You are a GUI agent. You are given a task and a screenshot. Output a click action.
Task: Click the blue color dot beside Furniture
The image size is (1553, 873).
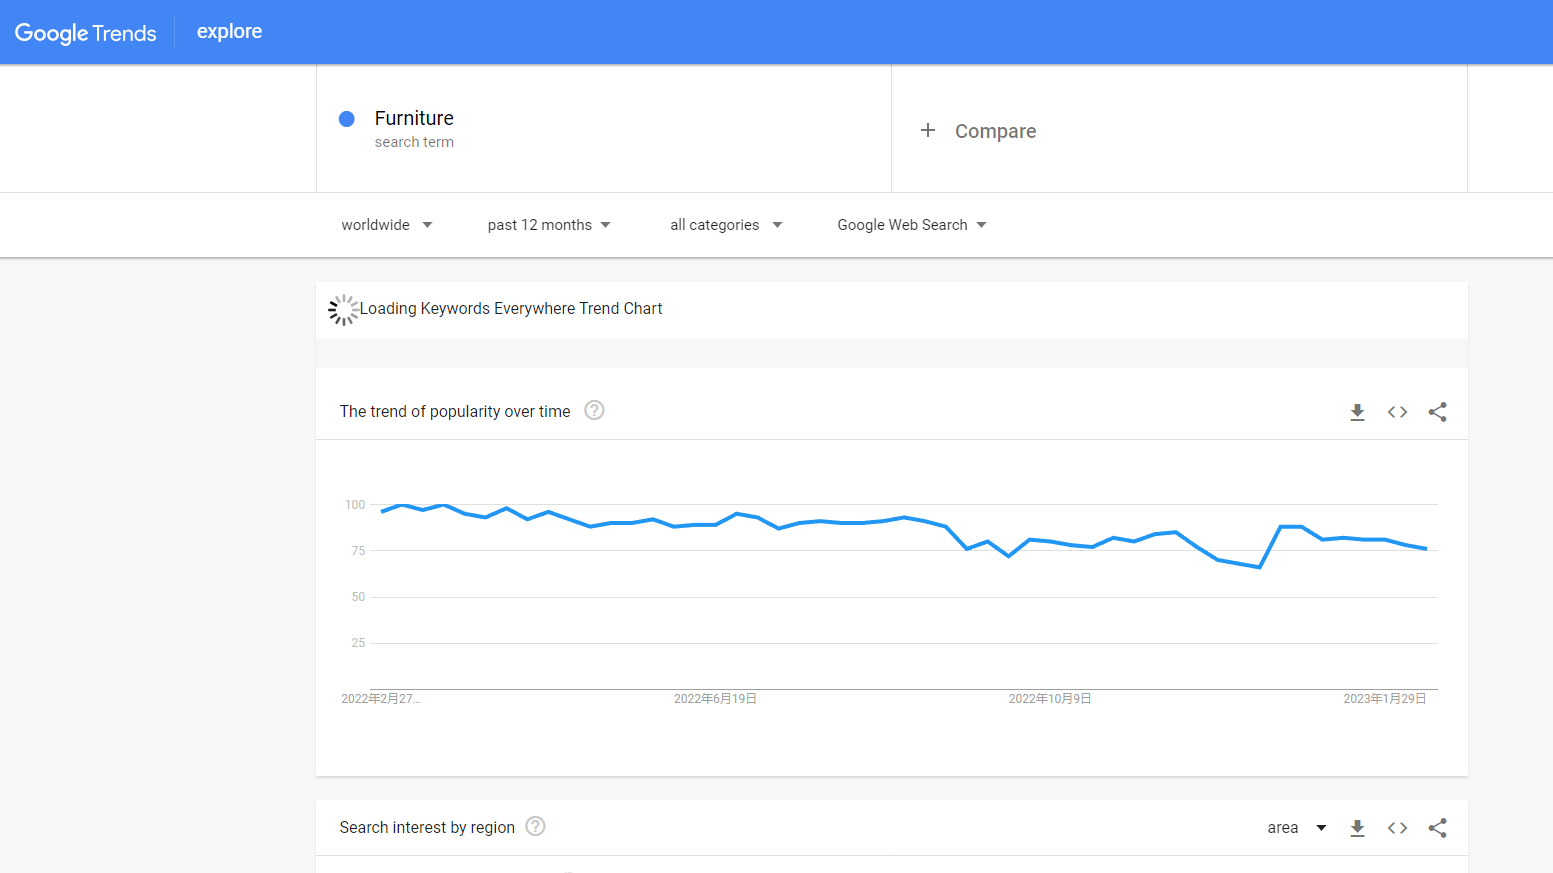pos(347,119)
